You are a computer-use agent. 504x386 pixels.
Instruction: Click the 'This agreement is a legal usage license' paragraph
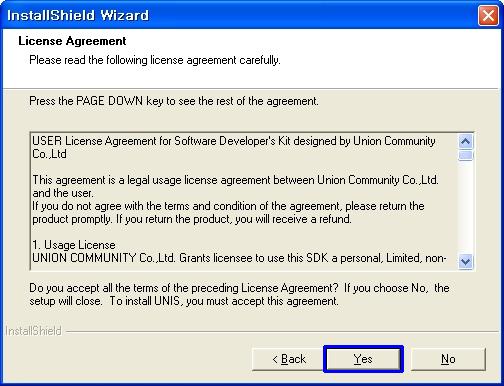235,186
